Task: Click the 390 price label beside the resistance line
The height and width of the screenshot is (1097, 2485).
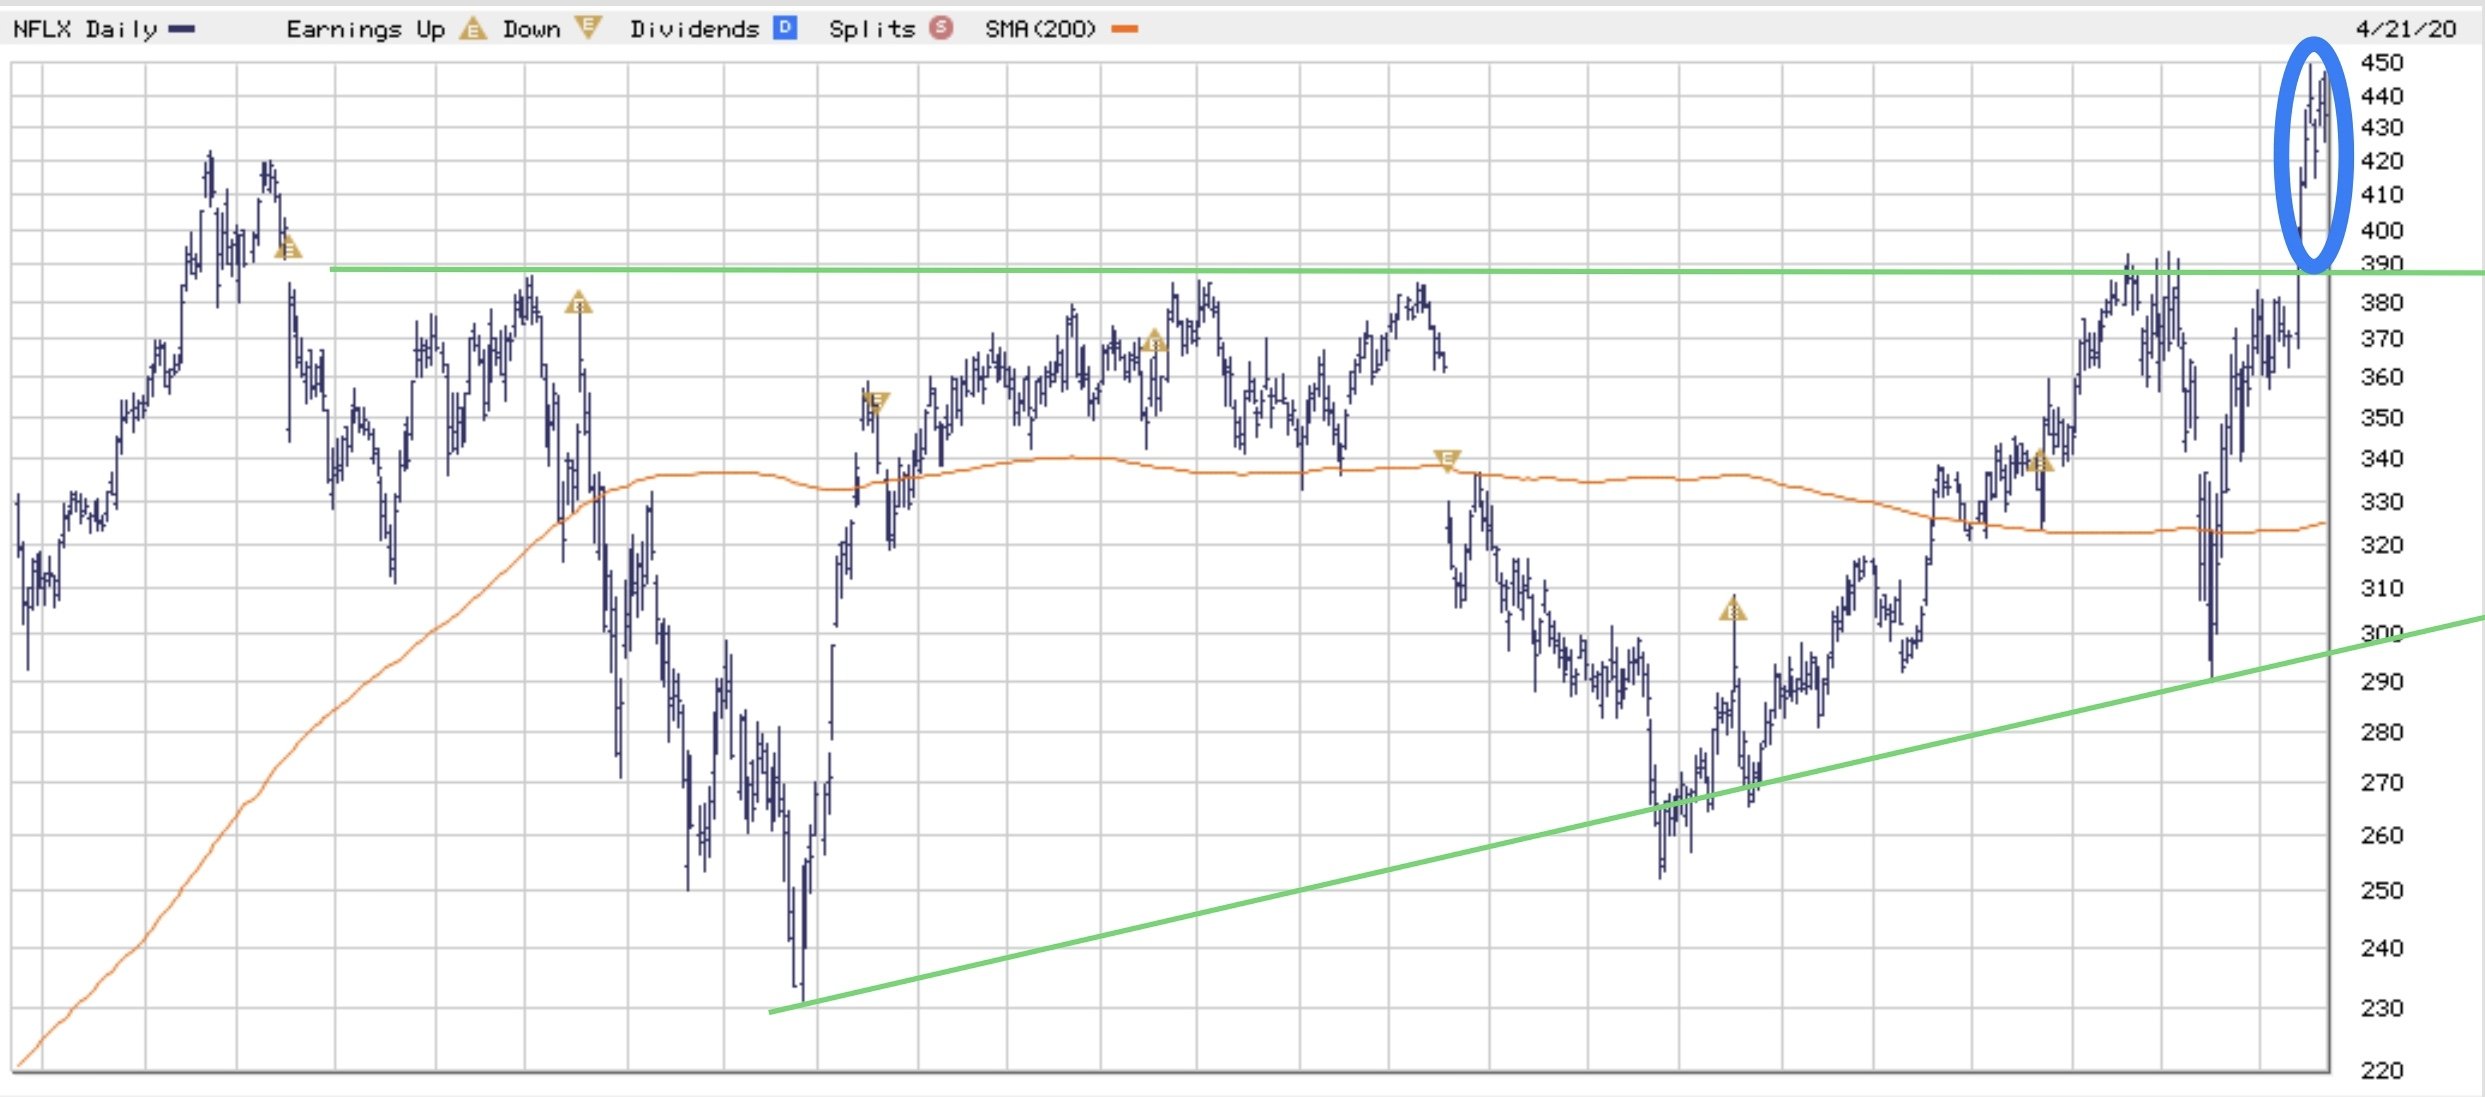Action: [x=2381, y=263]
